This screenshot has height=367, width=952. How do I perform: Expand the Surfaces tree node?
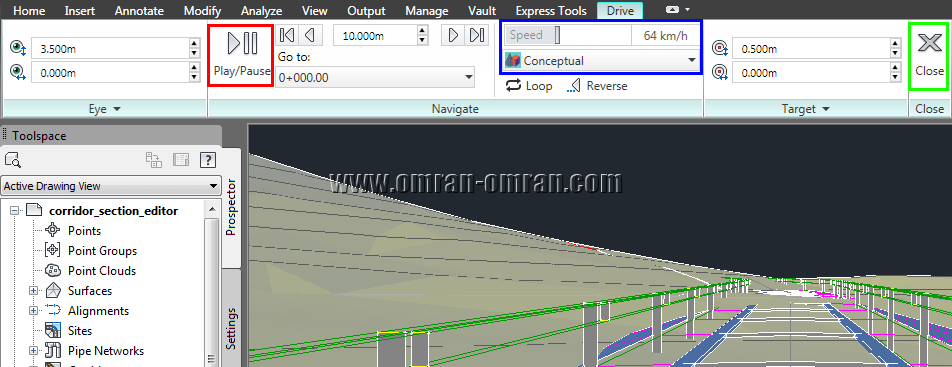click(x=33, y=291)
